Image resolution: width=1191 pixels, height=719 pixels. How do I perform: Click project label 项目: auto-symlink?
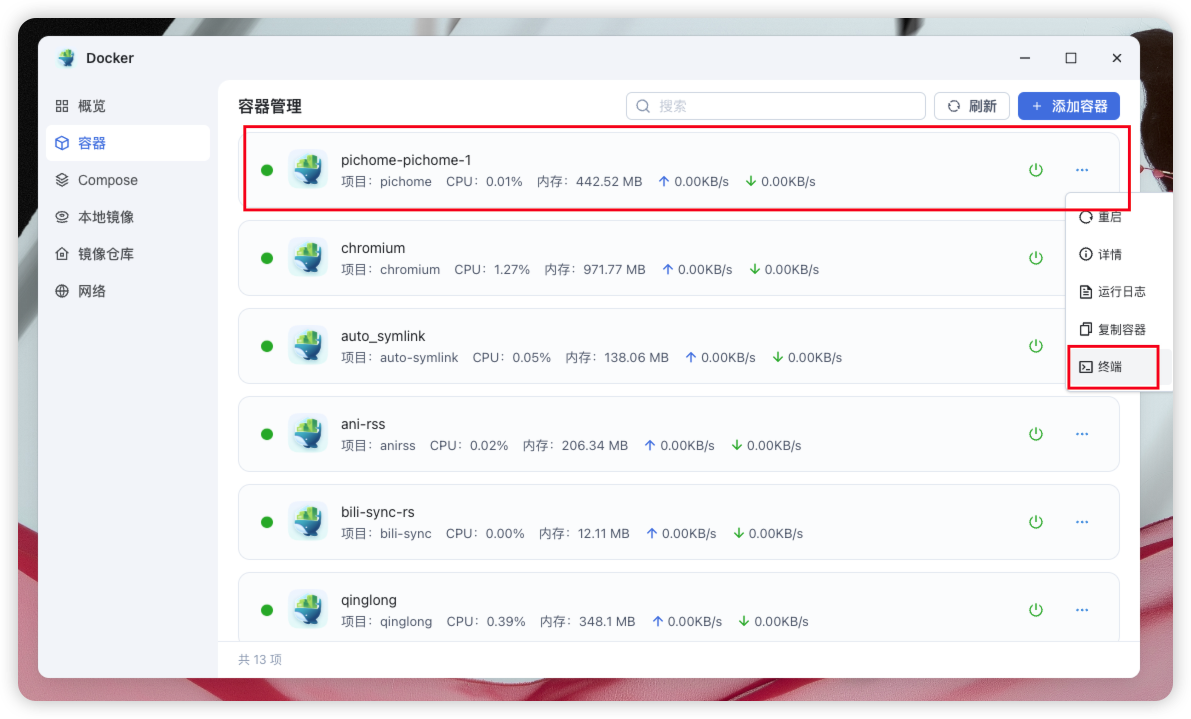click(x=400, y=358)
